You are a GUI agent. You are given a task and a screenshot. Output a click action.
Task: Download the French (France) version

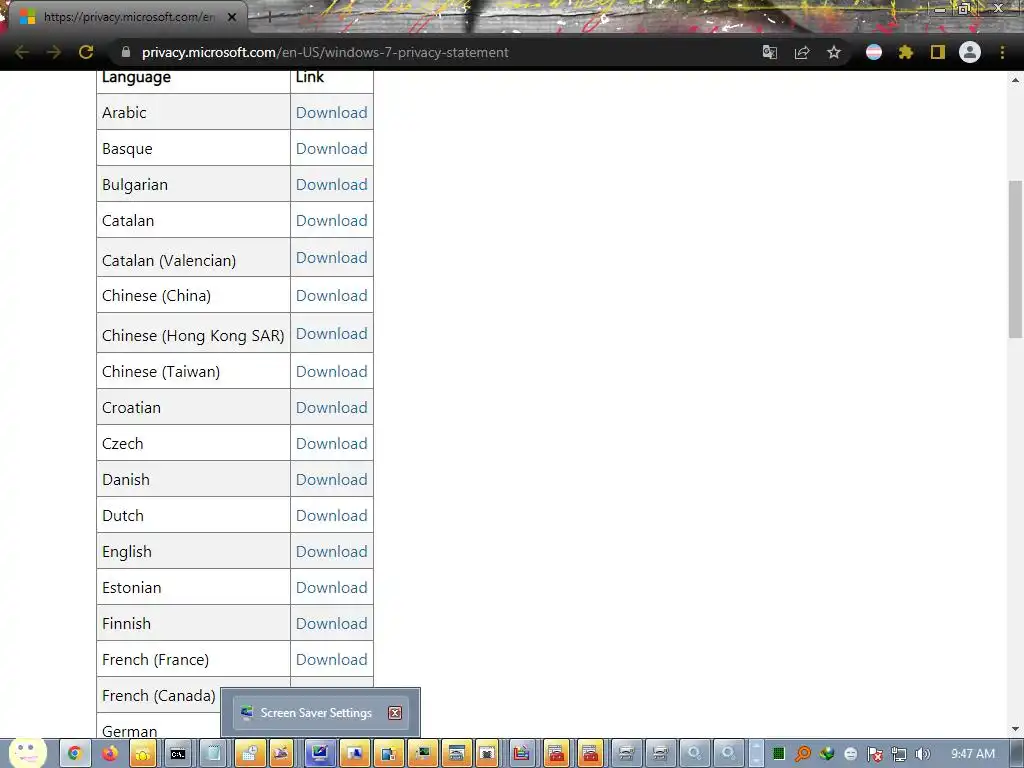tap(332, 659)
